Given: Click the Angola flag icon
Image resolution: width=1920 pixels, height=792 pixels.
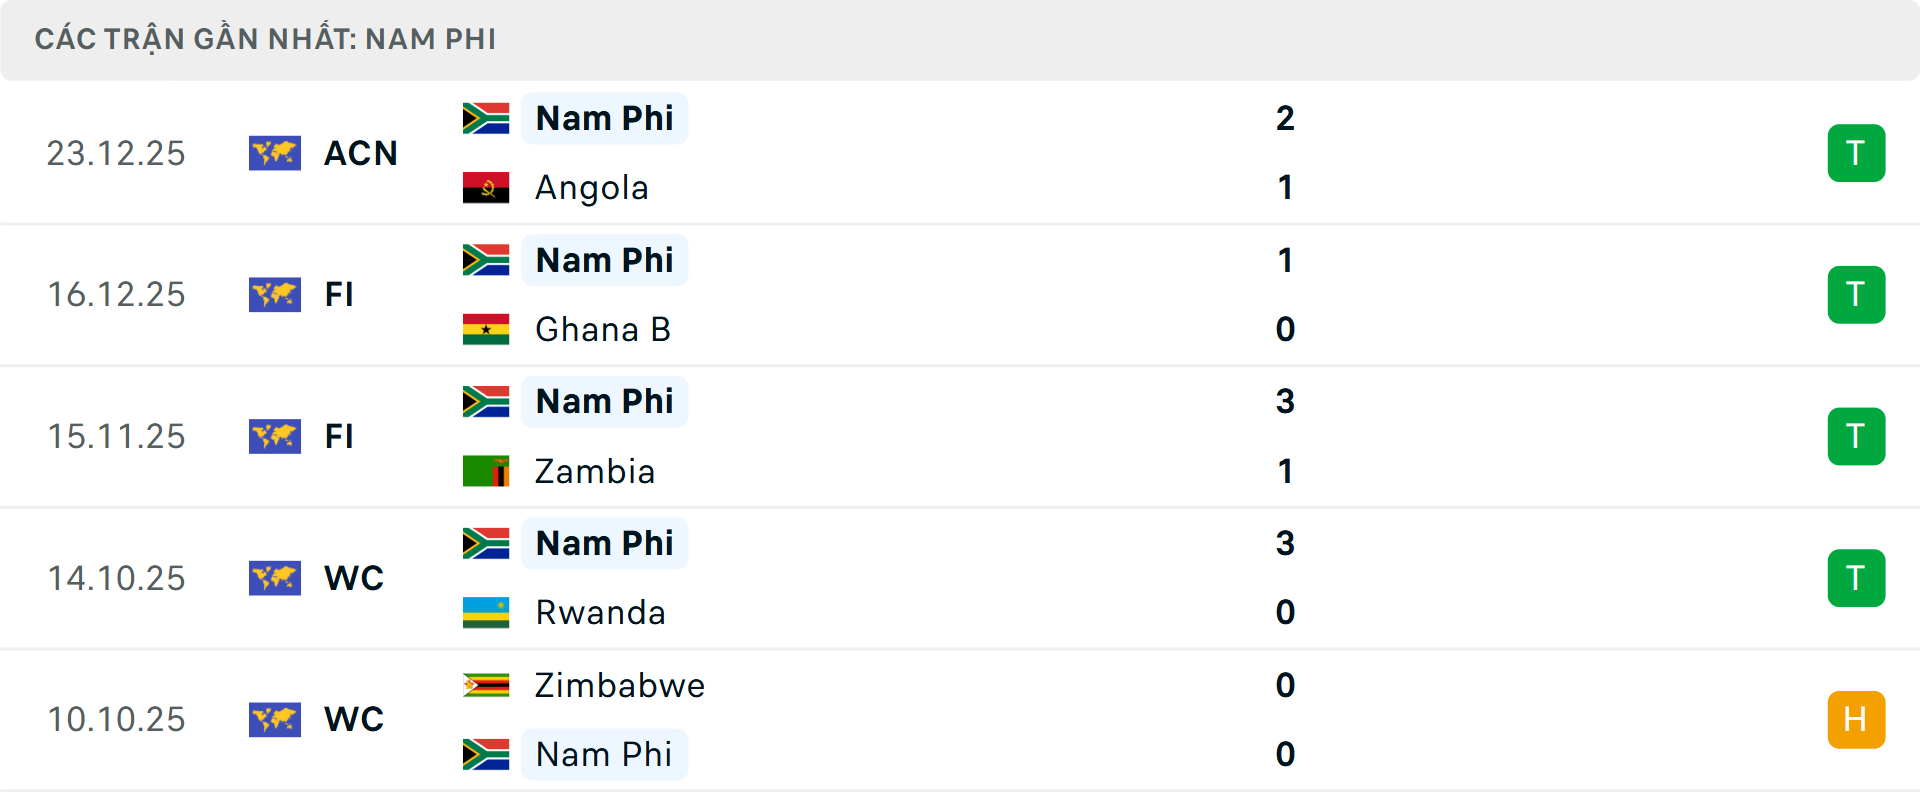Looking at the screenshot, I should click(x=486, y=188).
